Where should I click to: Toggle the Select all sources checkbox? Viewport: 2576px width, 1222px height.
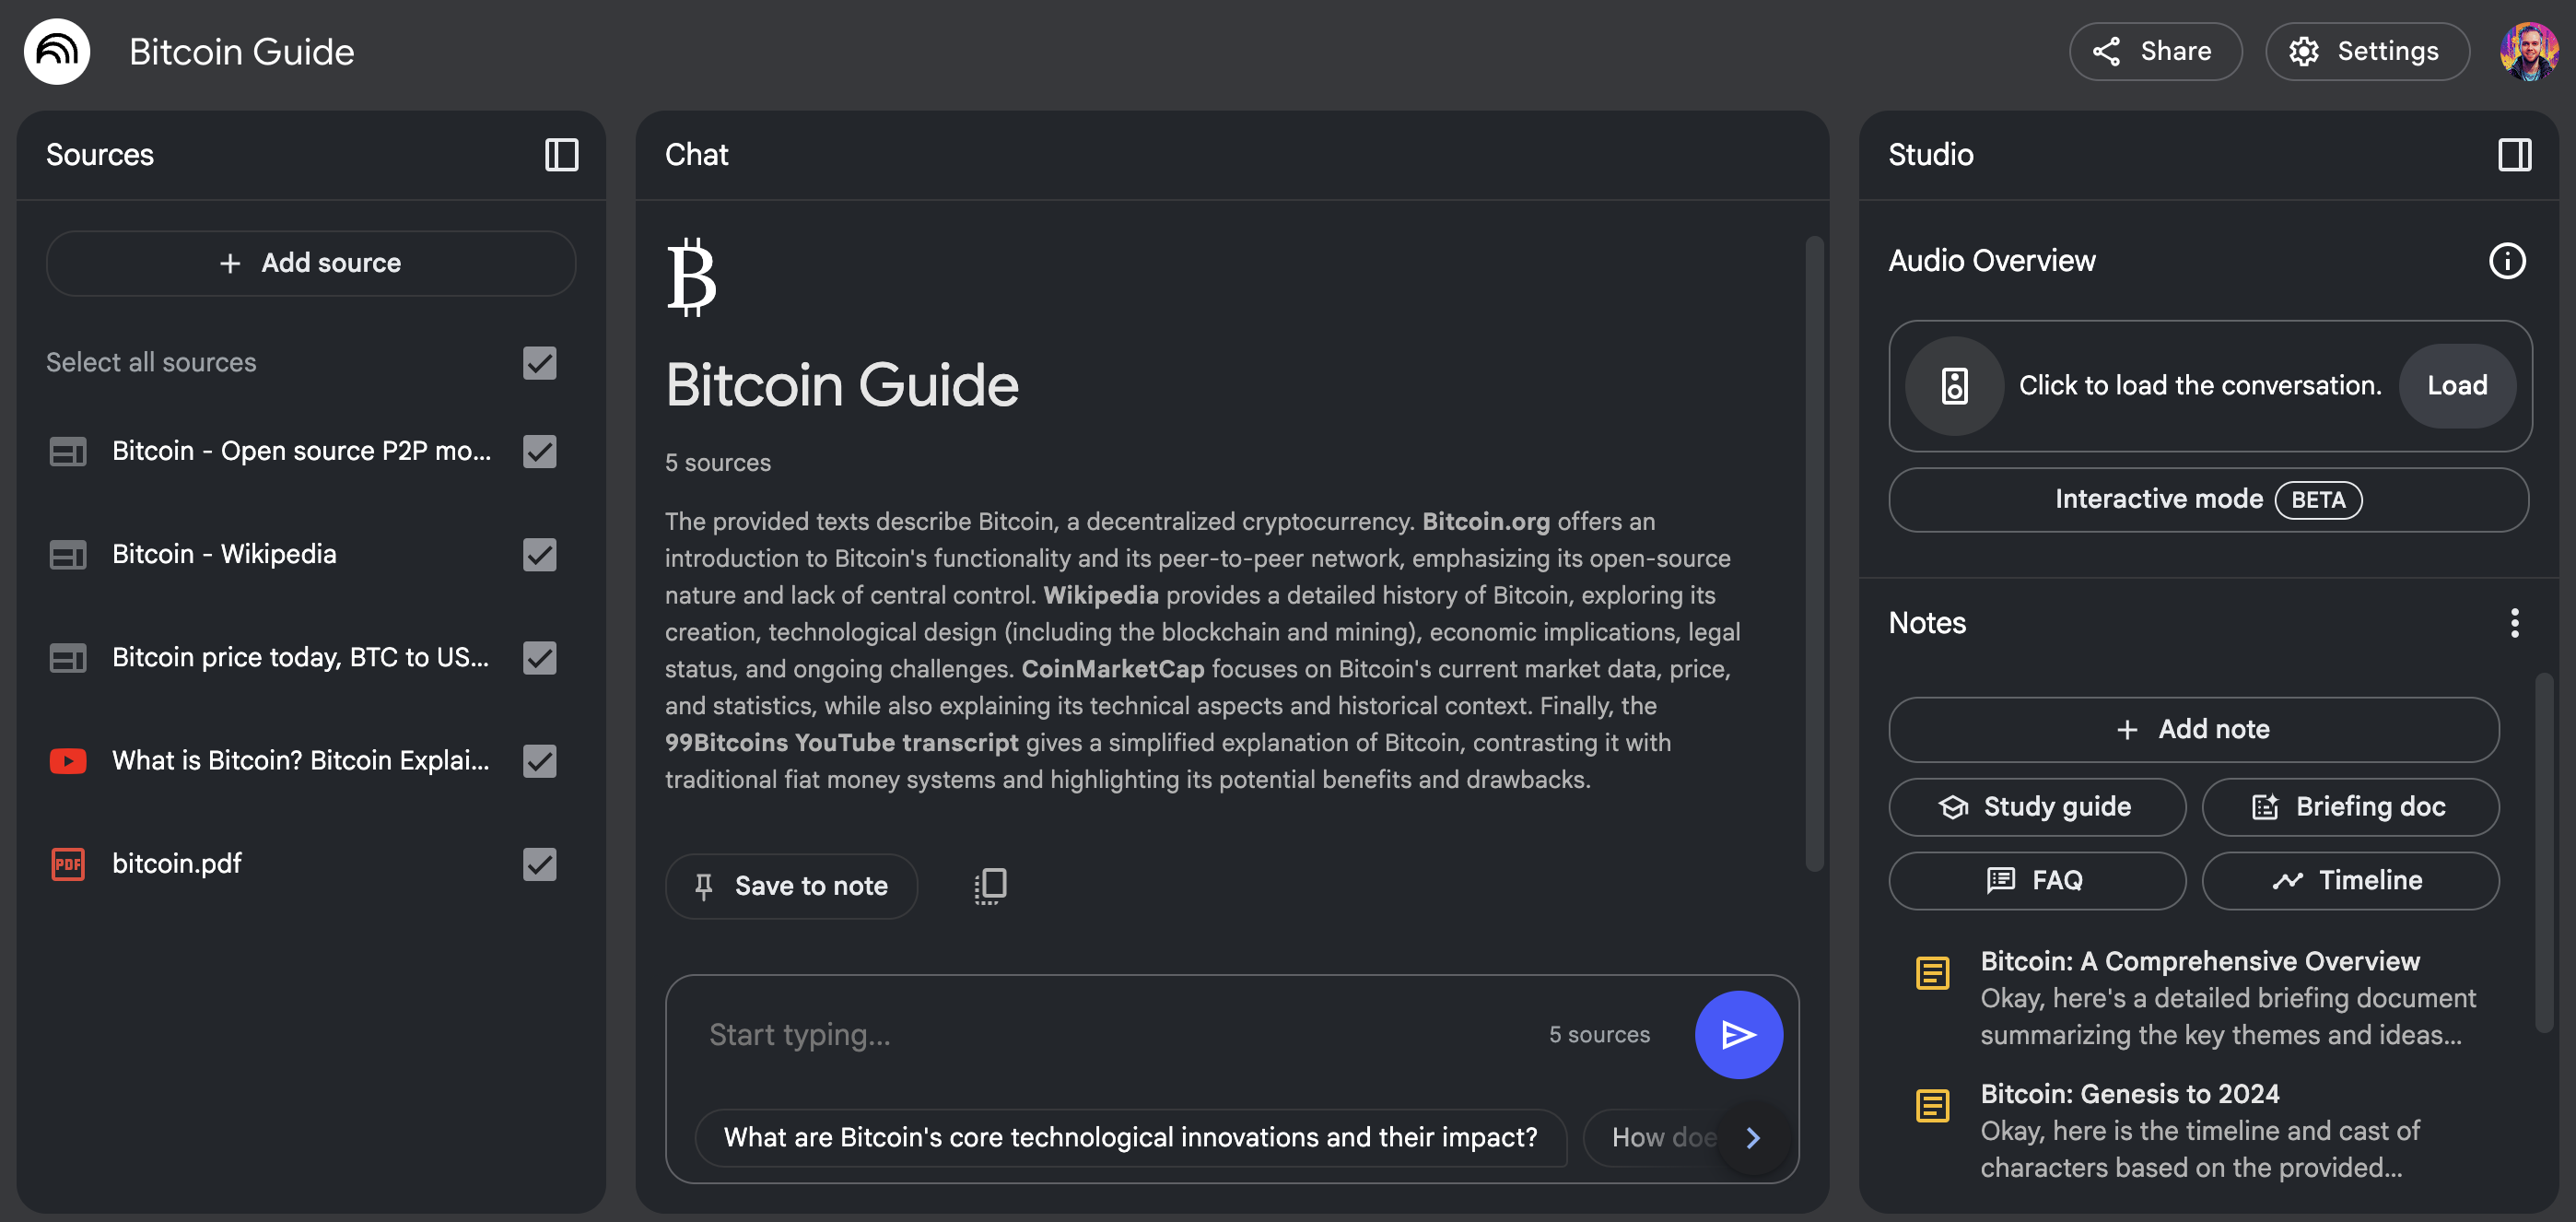pos(540,364)
